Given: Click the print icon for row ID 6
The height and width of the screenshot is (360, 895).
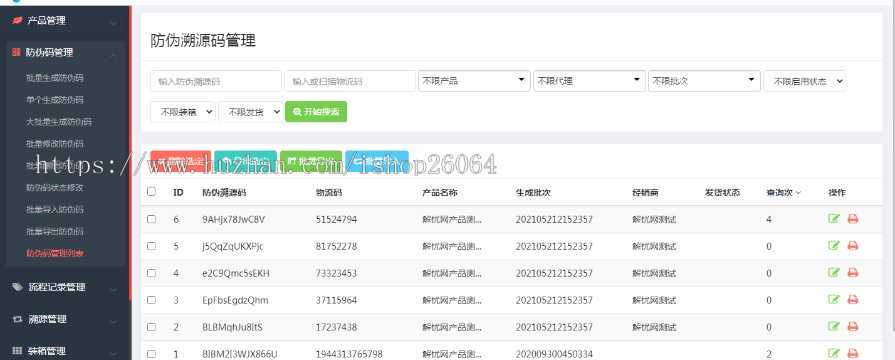Looking at the screenshot, I should pyautogui.click(x=853, y=219).
